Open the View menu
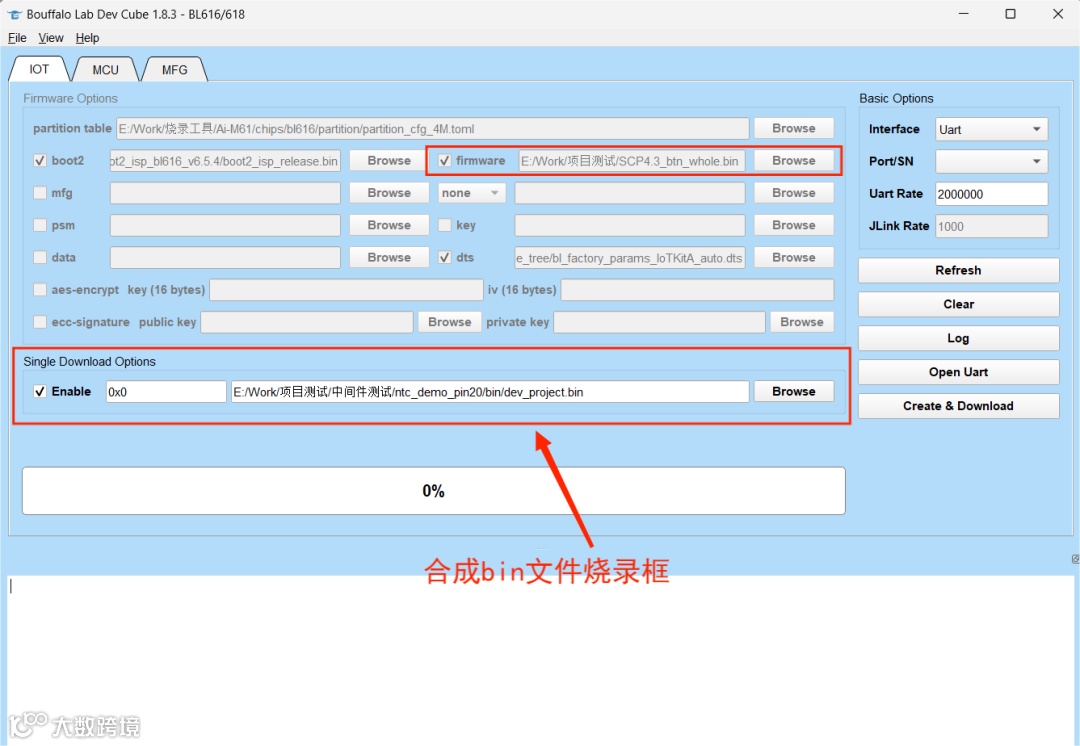1080x746 pixels. 50,37
